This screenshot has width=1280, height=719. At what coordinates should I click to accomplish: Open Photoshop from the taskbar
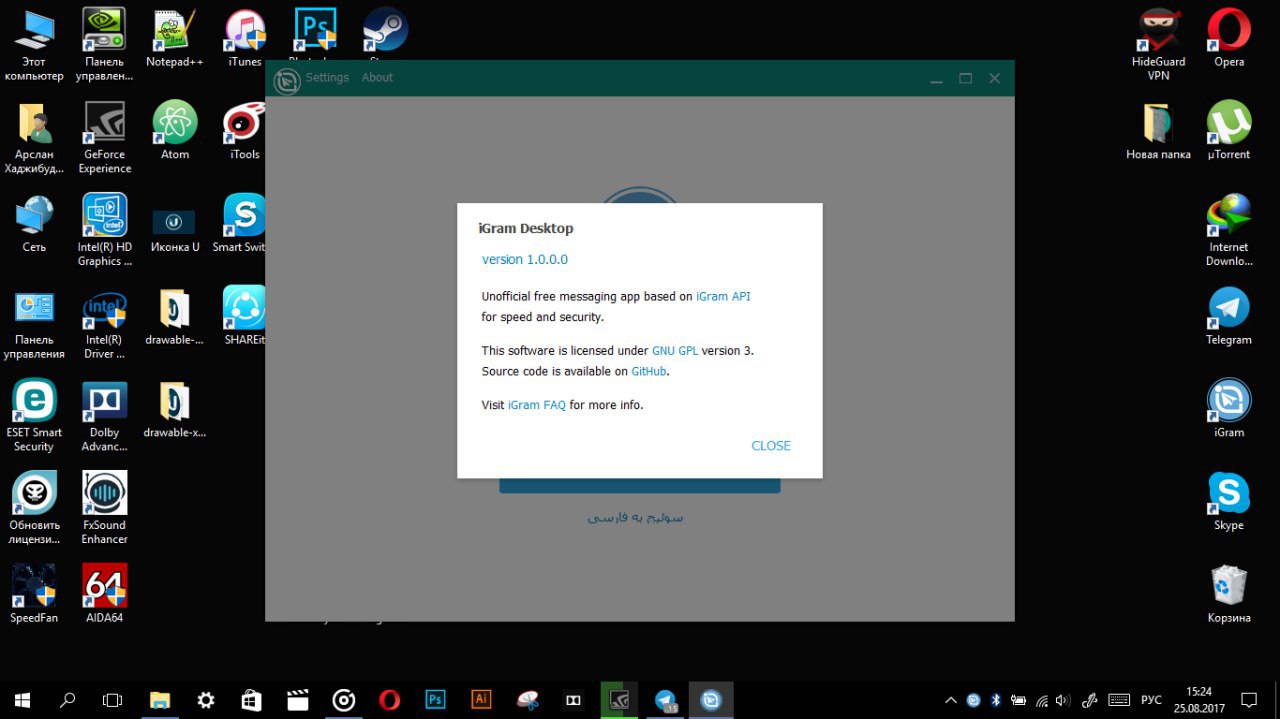(x=436, y=700)
